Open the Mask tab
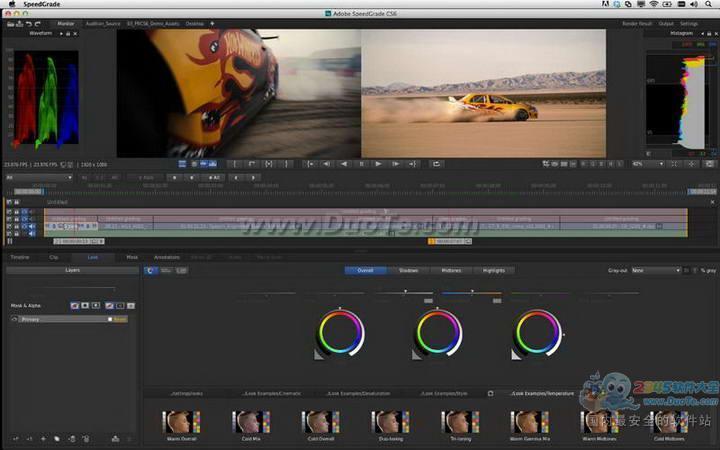The width and height of the screenshot is (720, 450). 132,257
